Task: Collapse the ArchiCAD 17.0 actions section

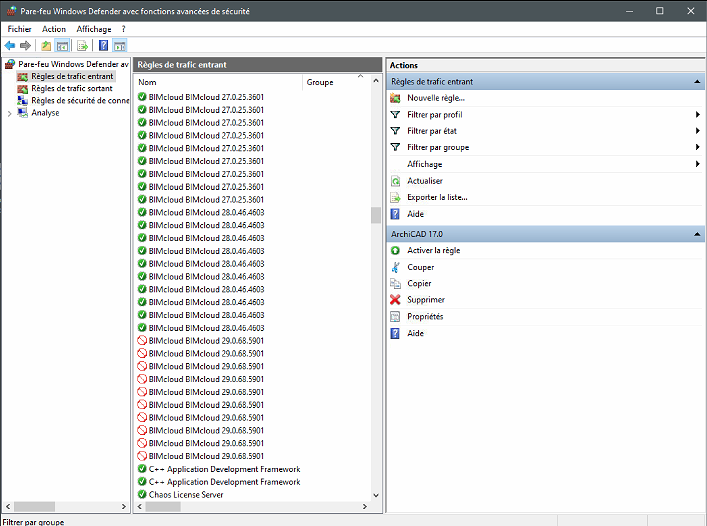Action: point(697,234)
